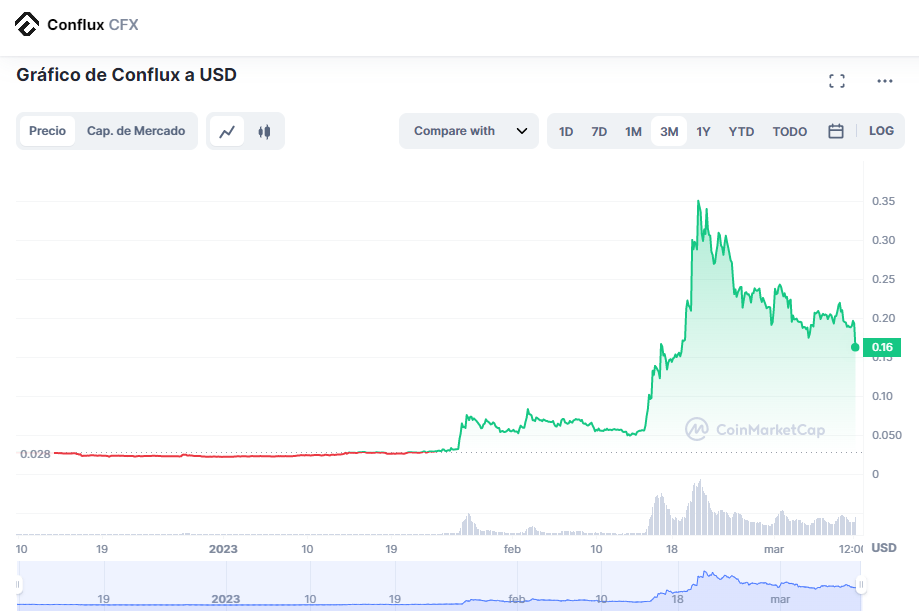
Task: Click the left range slider handle
Action: tap(18, 584)
